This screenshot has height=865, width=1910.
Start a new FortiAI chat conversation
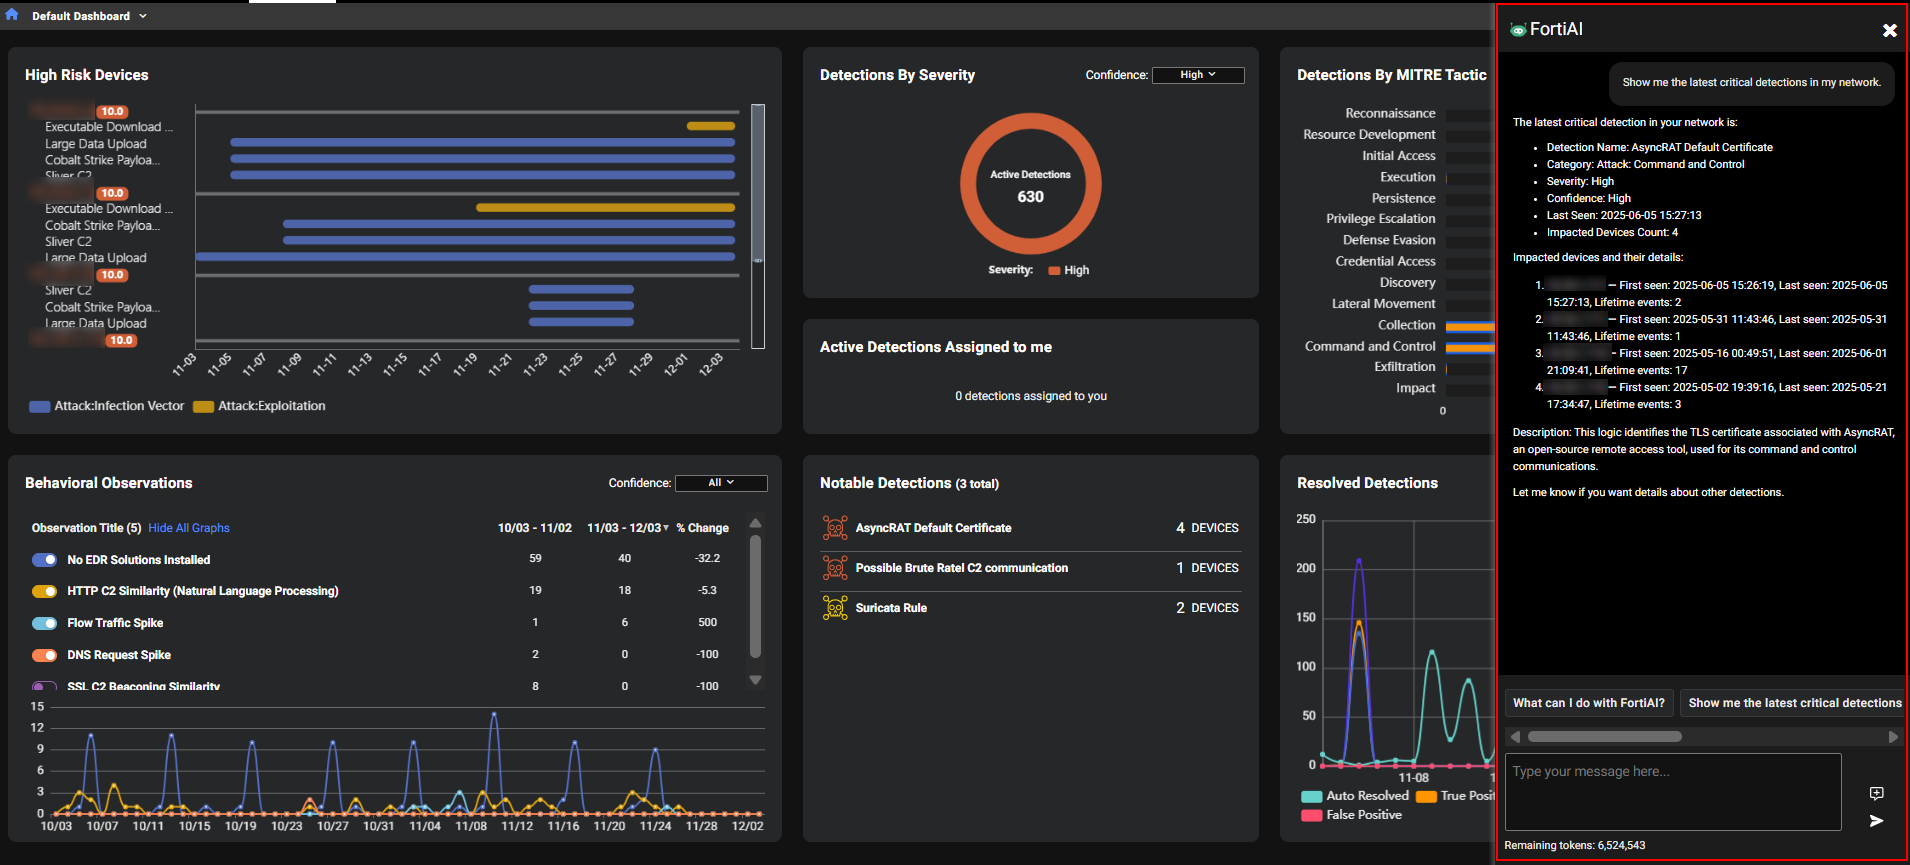[x=1876, y=793]
